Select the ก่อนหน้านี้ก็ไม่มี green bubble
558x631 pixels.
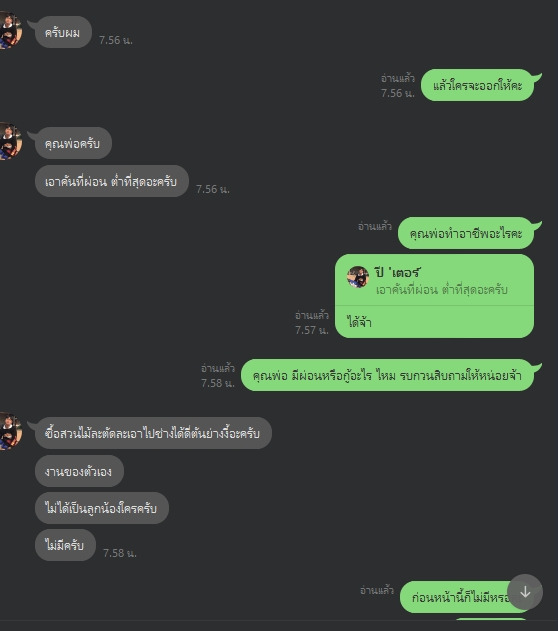pos(461,597)
